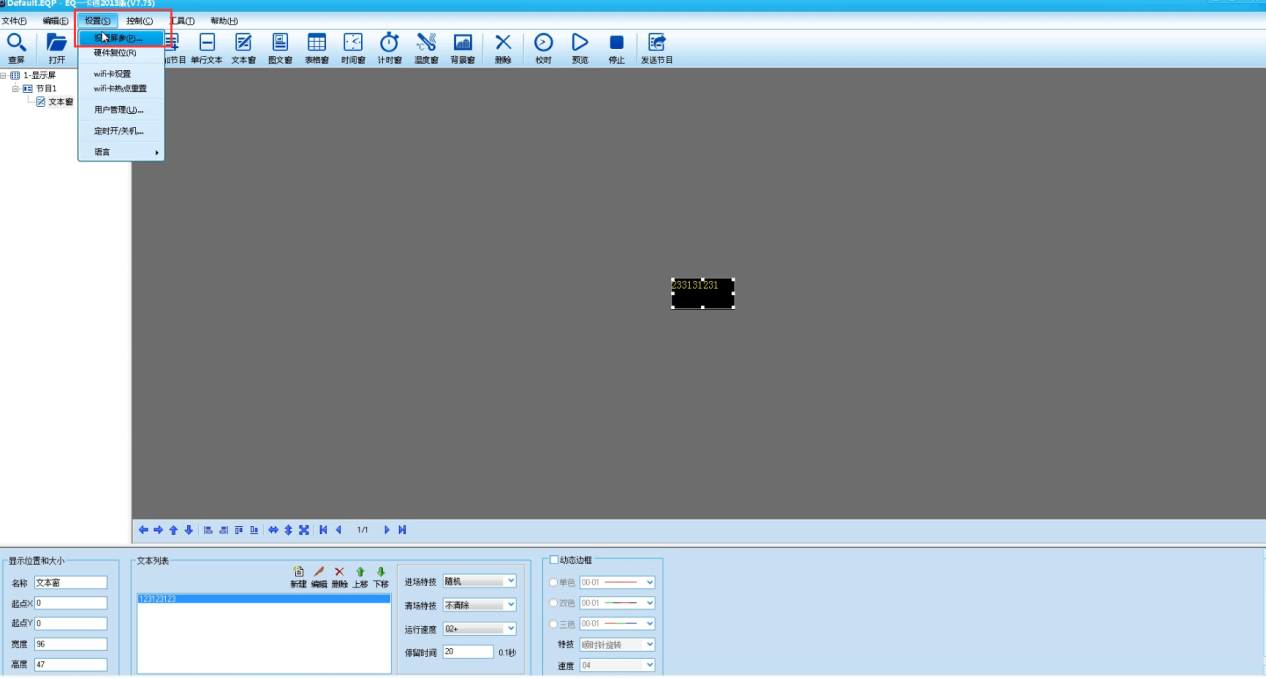Insert a 图文窗 image-text window

280,47
